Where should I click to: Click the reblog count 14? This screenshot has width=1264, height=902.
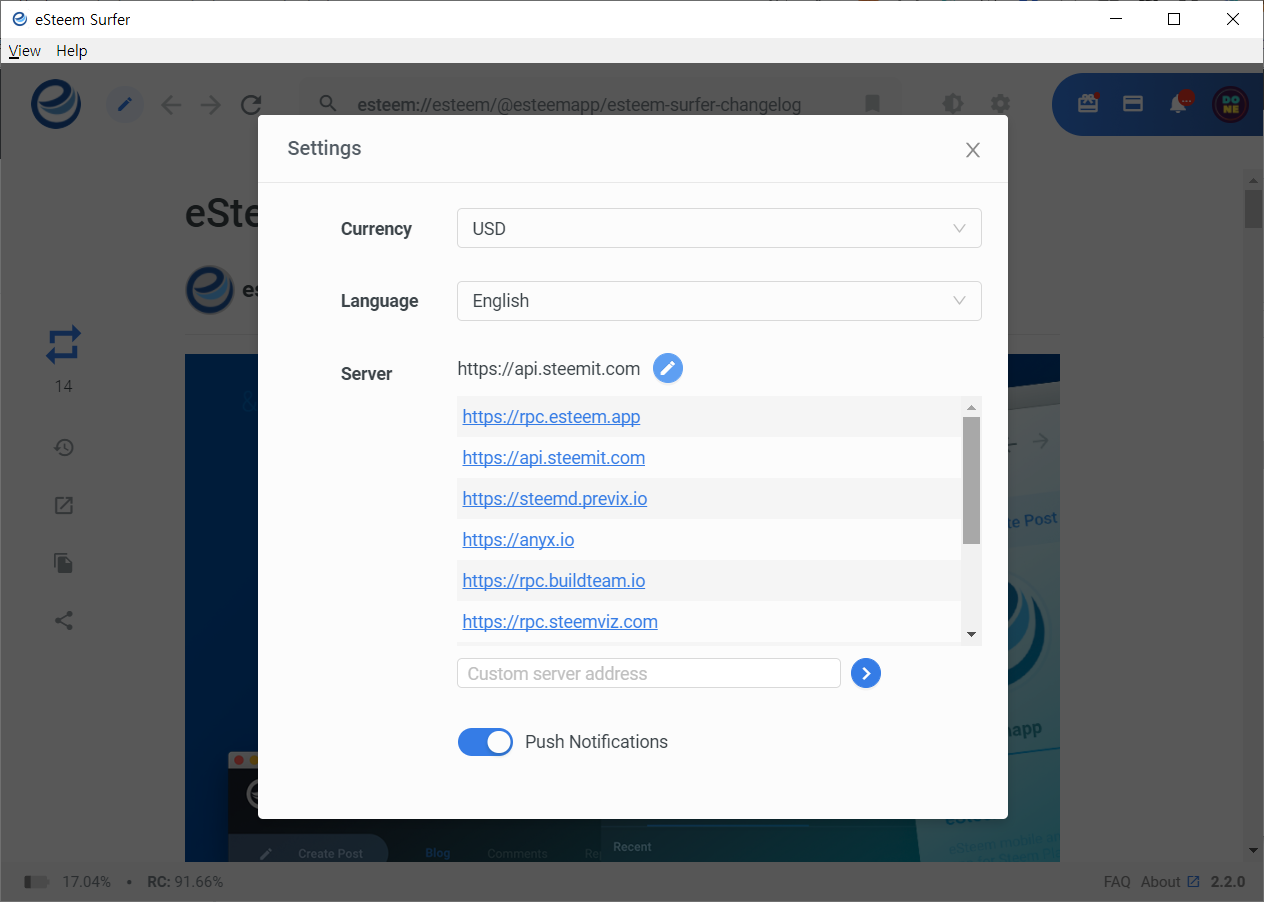pos(63,386)
